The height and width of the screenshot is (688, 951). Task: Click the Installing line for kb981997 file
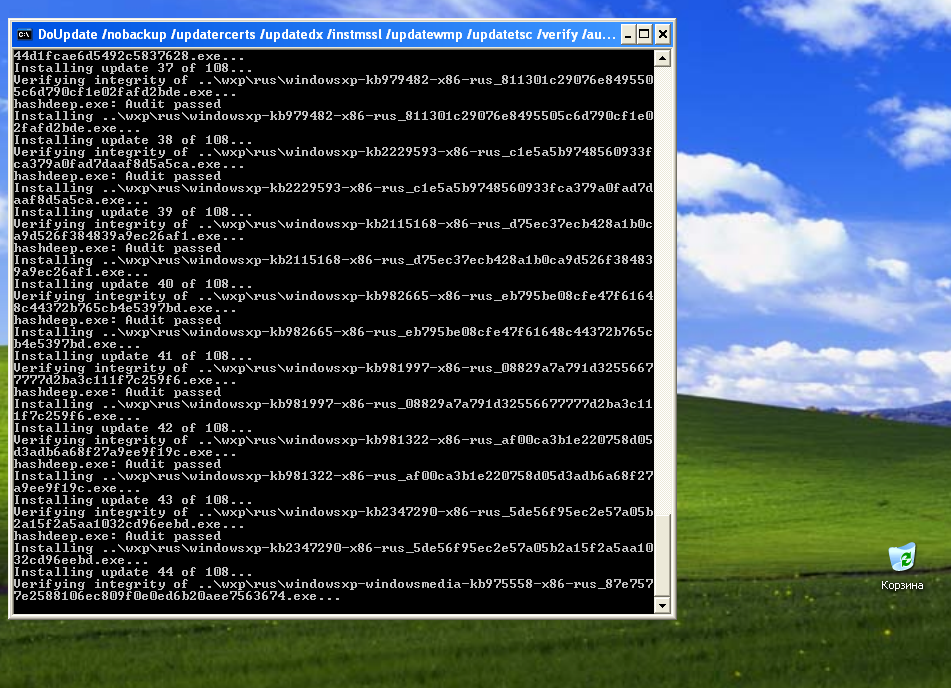tap(334, 404)
